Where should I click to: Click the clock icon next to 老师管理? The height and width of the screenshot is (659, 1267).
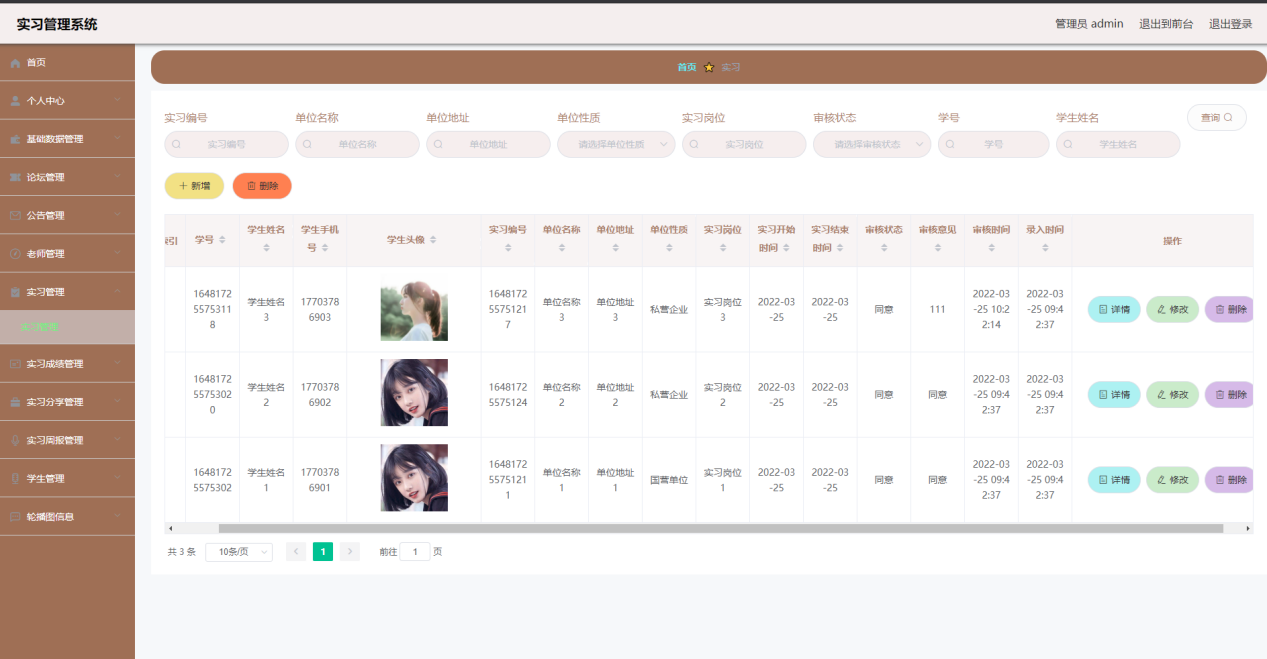coord(14,252)
